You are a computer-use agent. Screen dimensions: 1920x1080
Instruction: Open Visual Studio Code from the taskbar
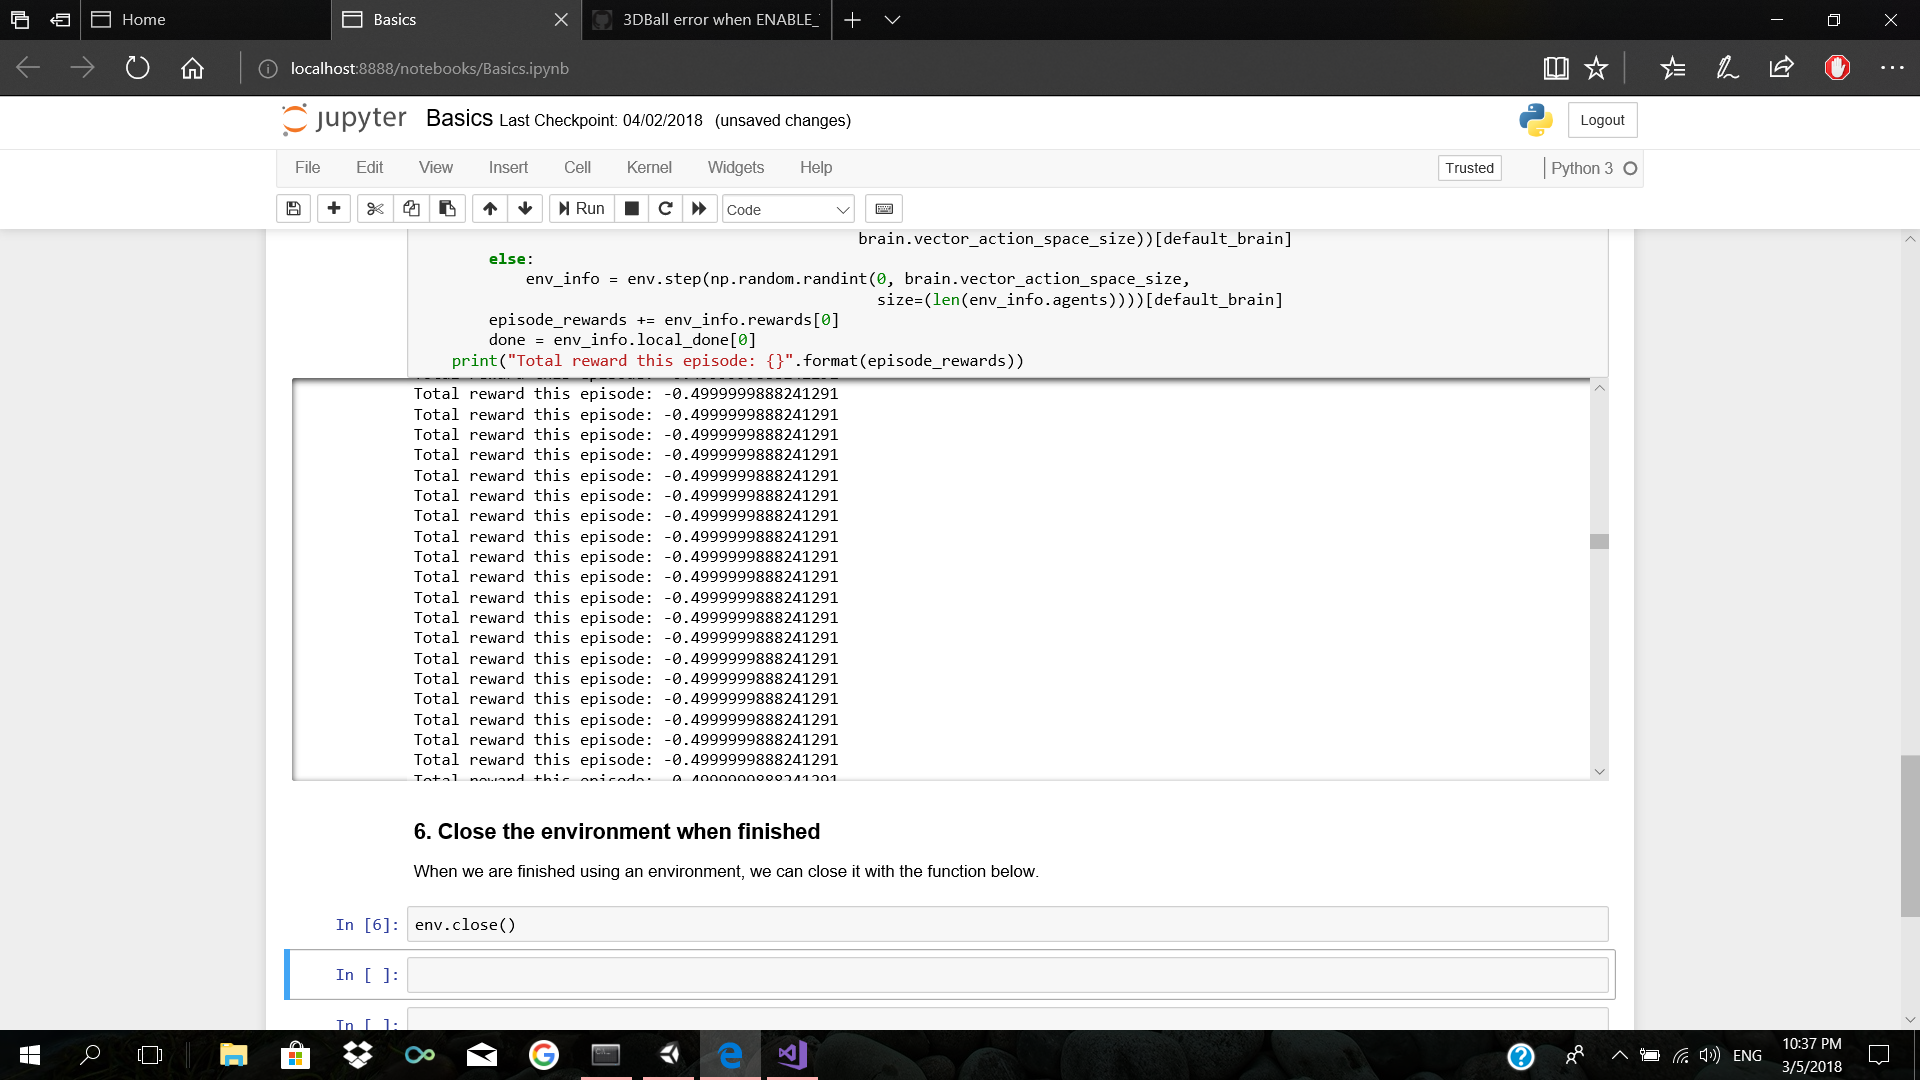[792, 1055]
